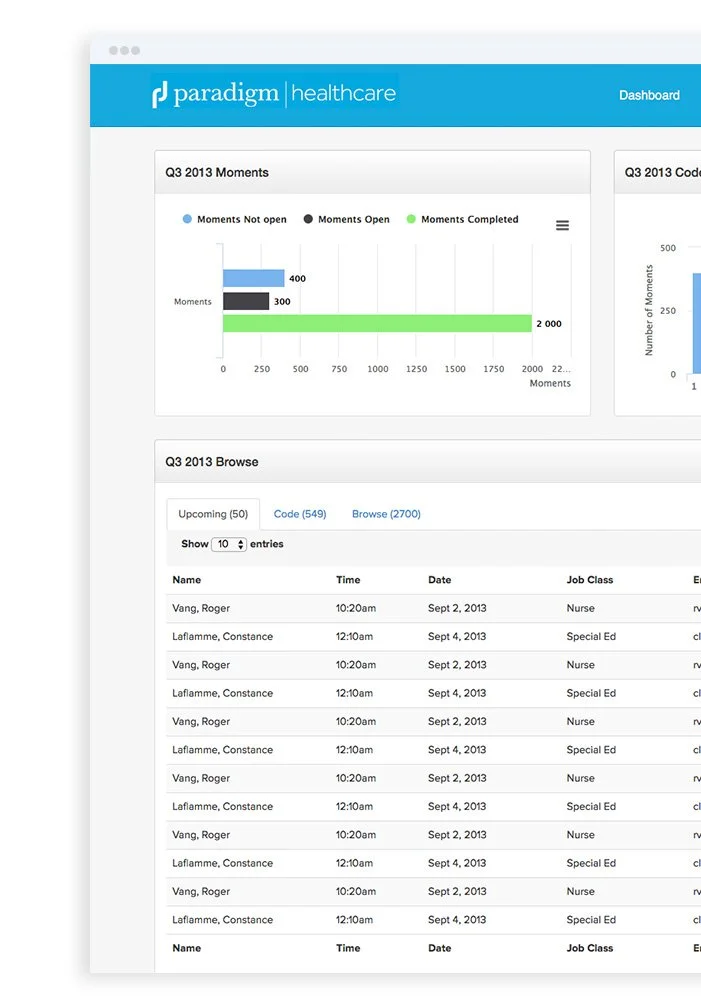The image size is (701, 1008).
Task: Click the Q3 2013 Browse panel title
Action: [212, 462]
